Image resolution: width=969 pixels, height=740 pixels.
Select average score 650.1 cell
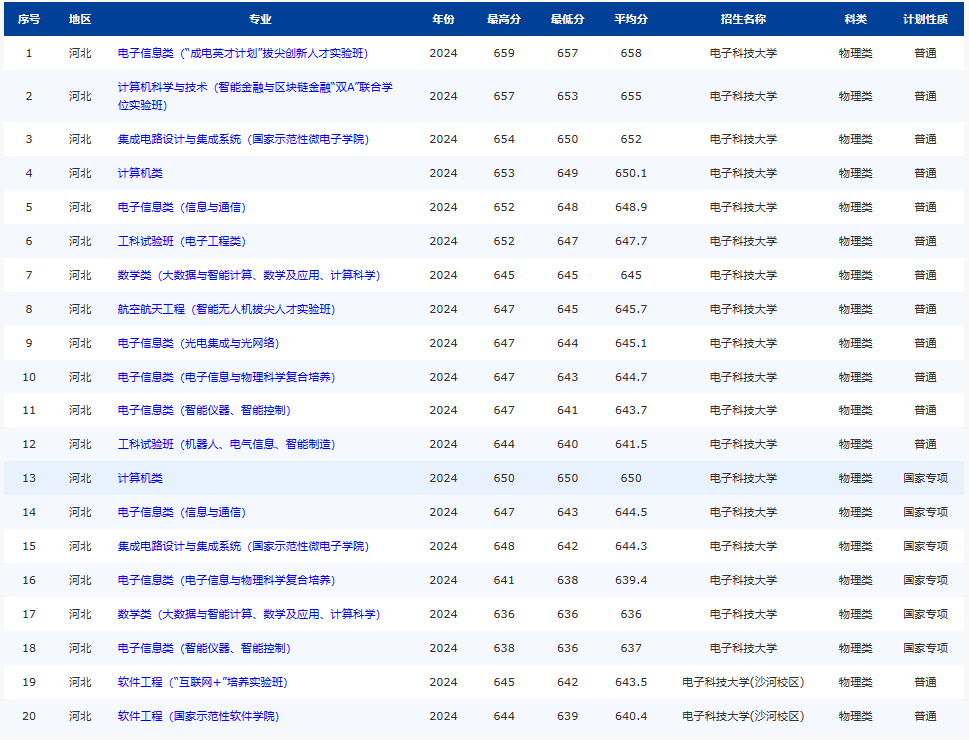point(631,173)
